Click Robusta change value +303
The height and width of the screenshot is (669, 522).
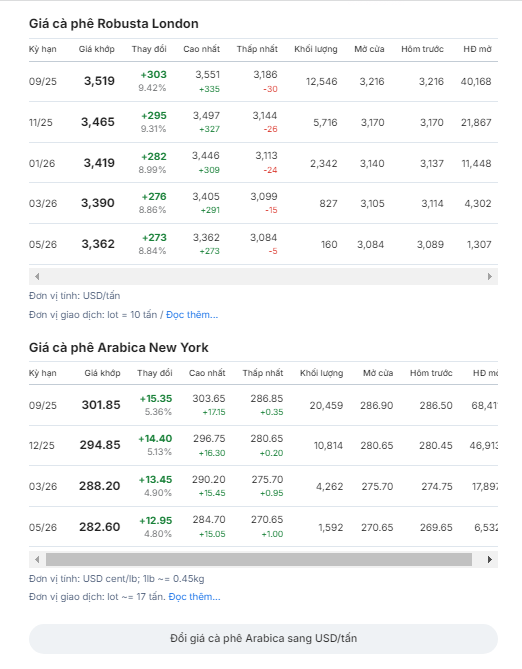coord(154,75)
